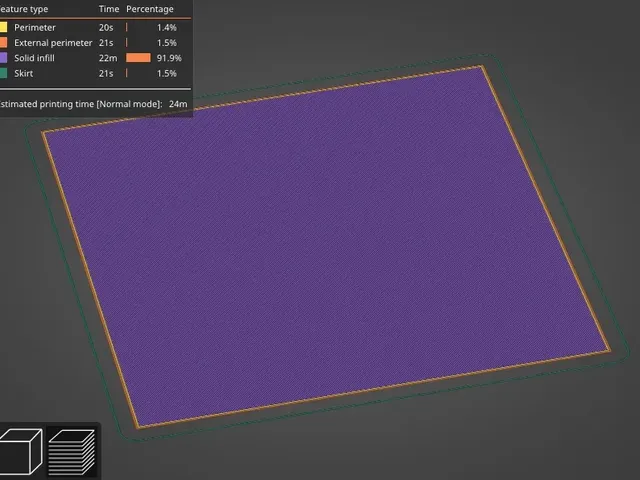Viewport: 640px width, 480px height.
Task: Switch to sliced layers preview icon
Action: coord(72,451)
